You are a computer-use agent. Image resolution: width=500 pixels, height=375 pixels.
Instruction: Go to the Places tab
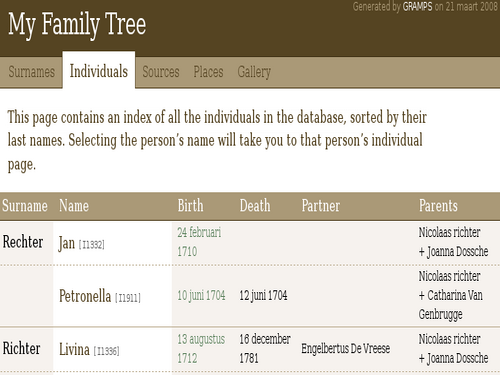pyautogui.click(x=208, y=72)
